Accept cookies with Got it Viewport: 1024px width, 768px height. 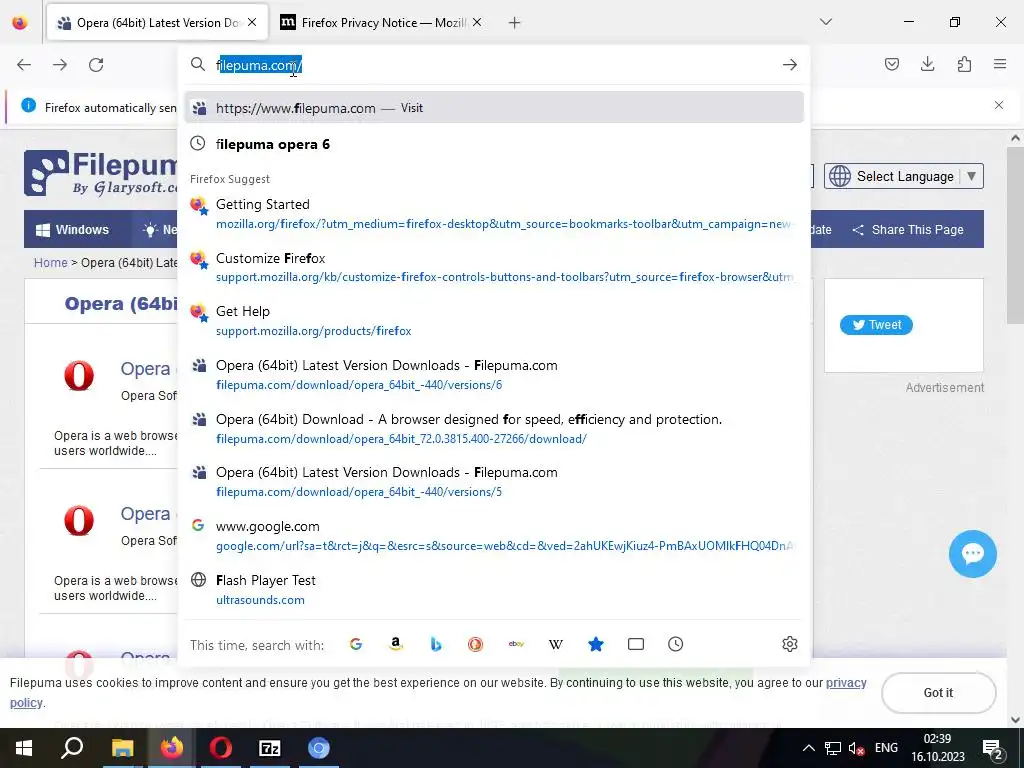point(938,693)
